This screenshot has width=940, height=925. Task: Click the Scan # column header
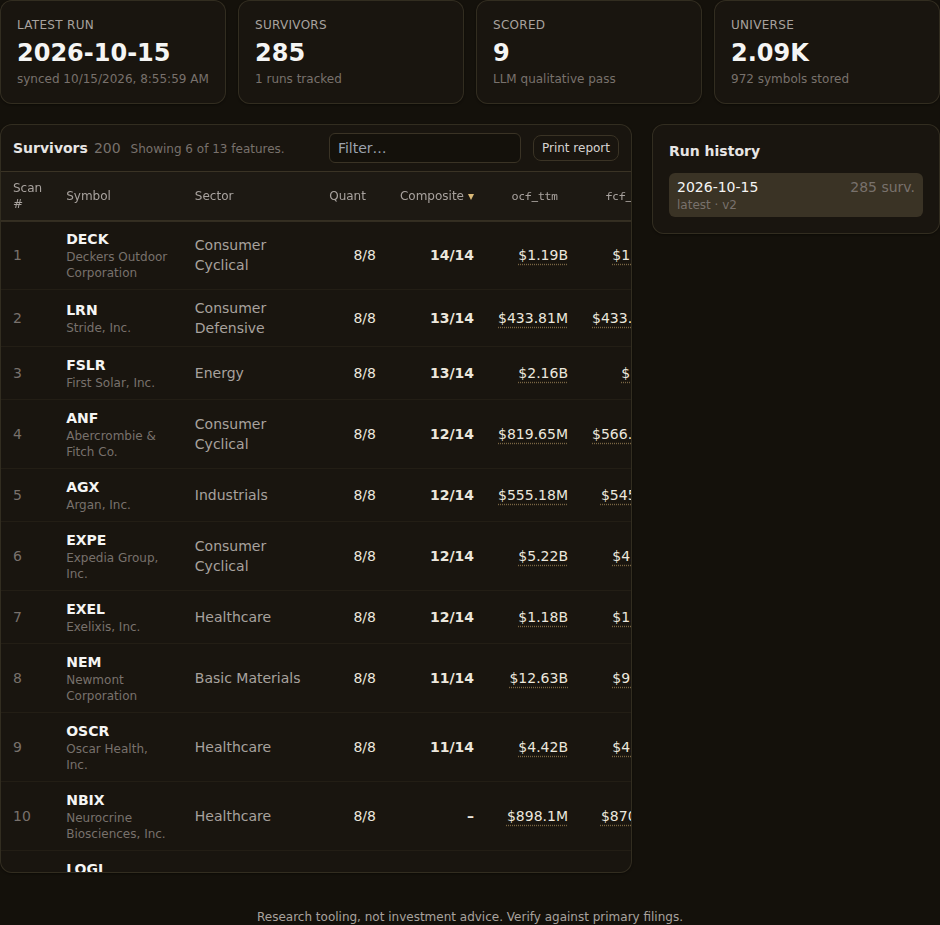(x=28, y=195)
